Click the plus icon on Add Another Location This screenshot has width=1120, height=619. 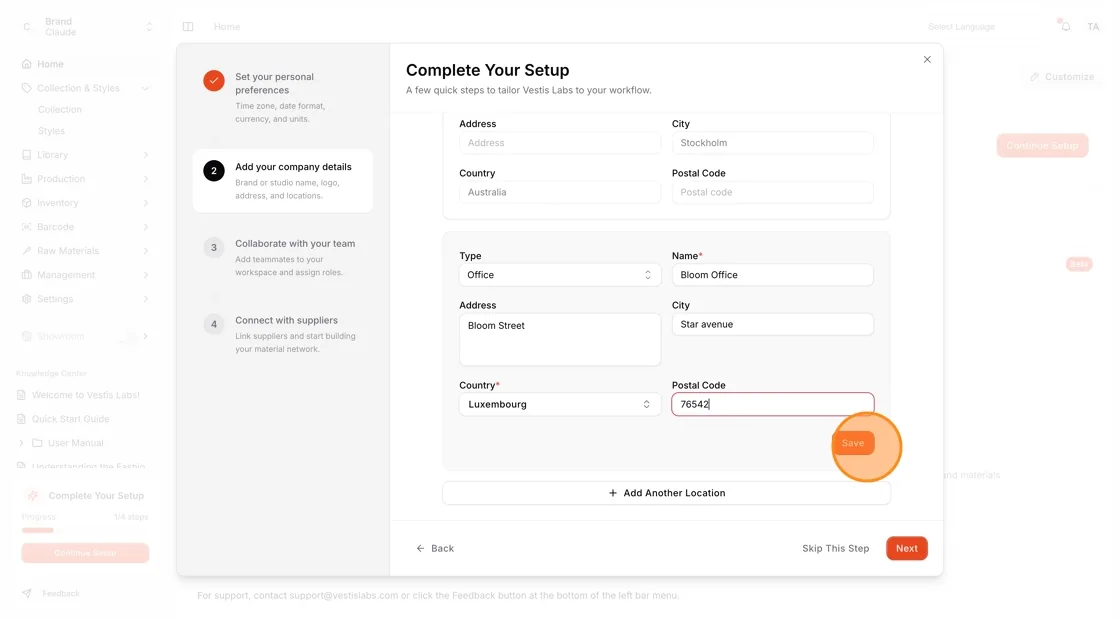612,493
